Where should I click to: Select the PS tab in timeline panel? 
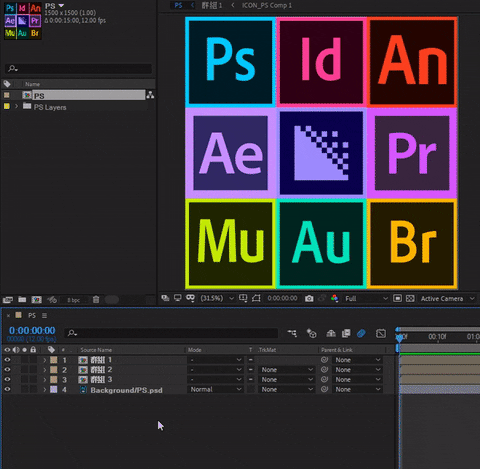point(32,315)
